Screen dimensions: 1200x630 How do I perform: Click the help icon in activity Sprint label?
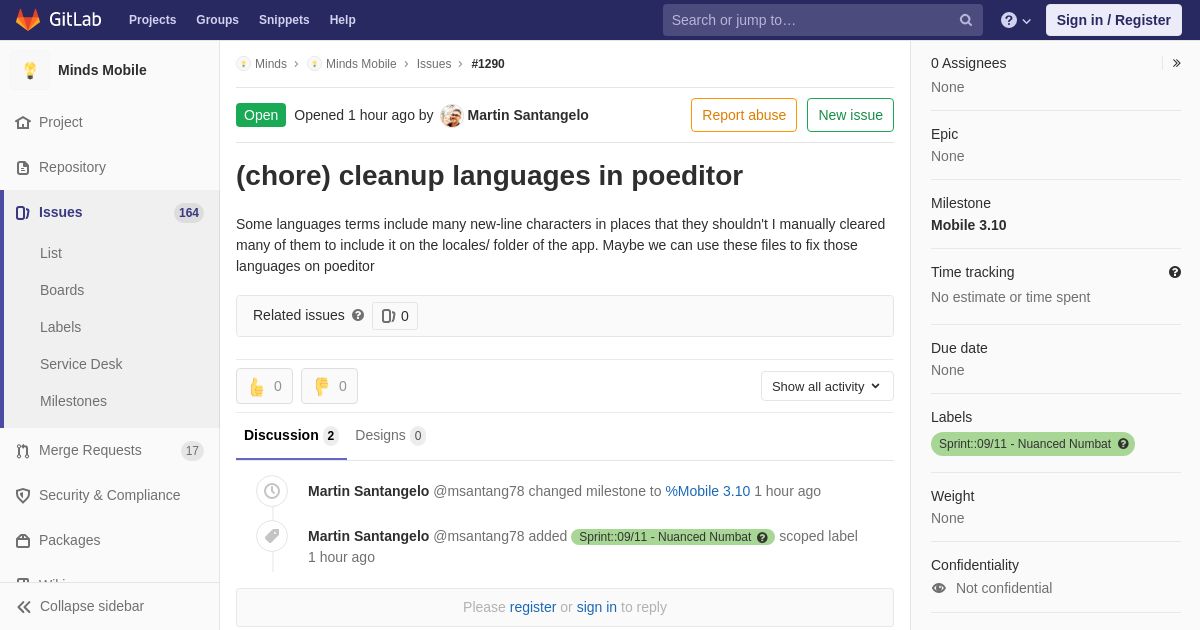coord(762,537)
